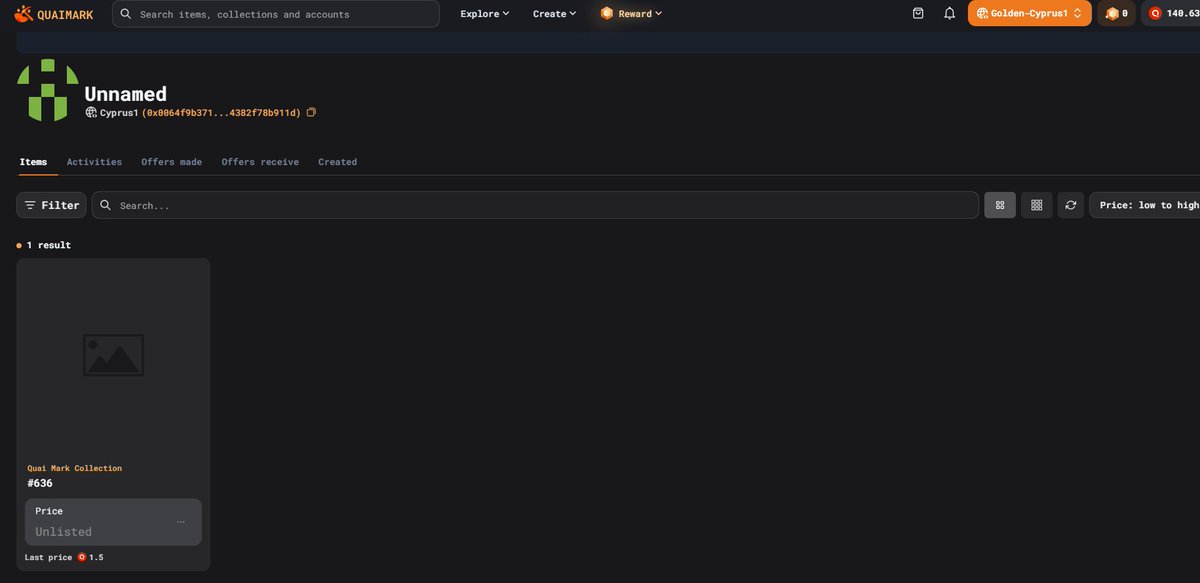Click the reward points cube badge
Viewport: 1200px width, 583px height.
(1116, 14)
